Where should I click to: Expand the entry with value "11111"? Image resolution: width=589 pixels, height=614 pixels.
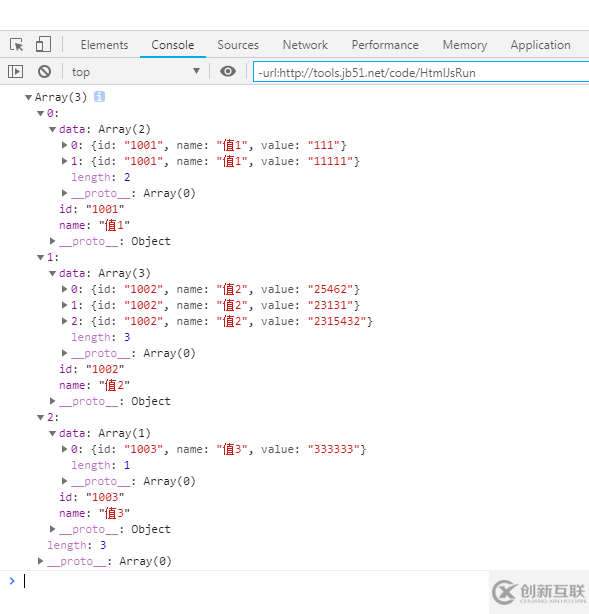[65, 161]
